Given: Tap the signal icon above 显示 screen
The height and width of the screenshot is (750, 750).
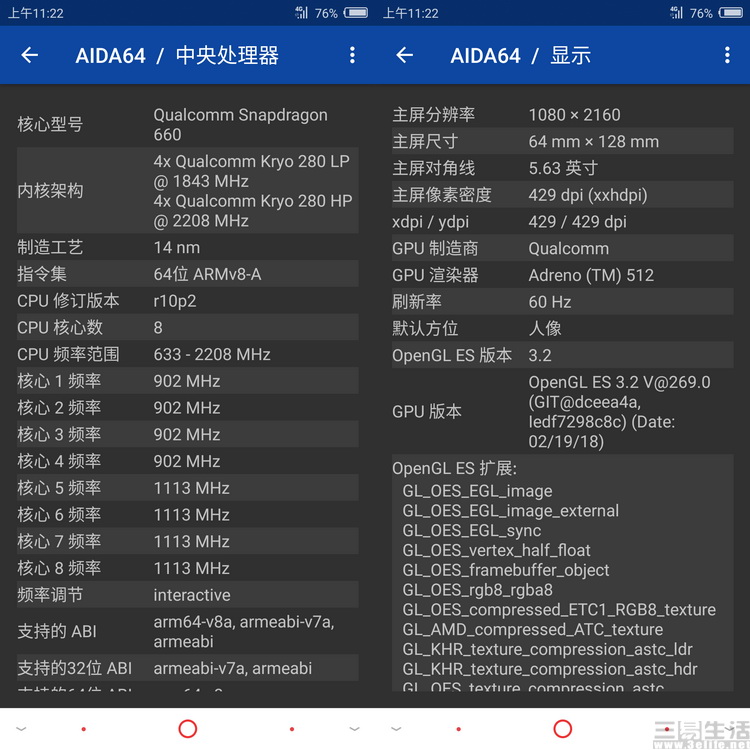Looking at the screenshot, I should tap(676, 12).
